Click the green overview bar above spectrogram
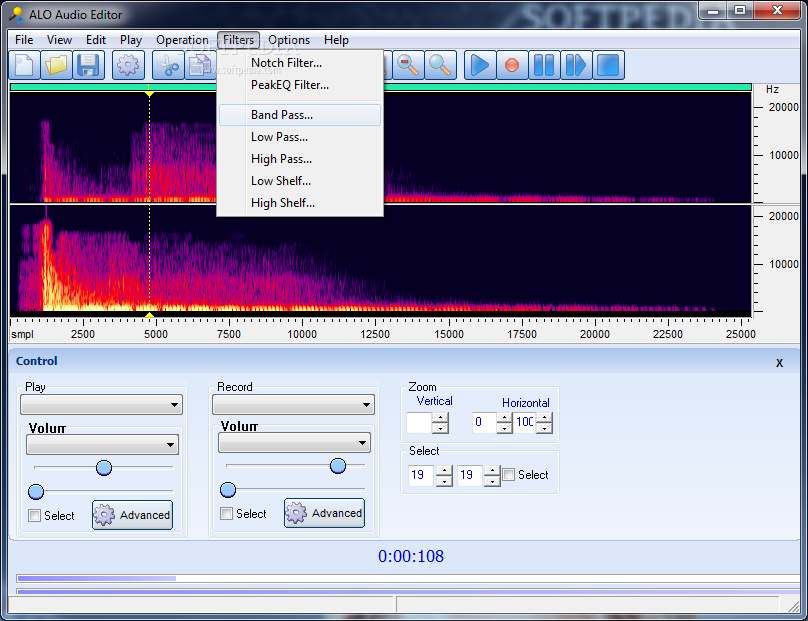 (380, 87)
